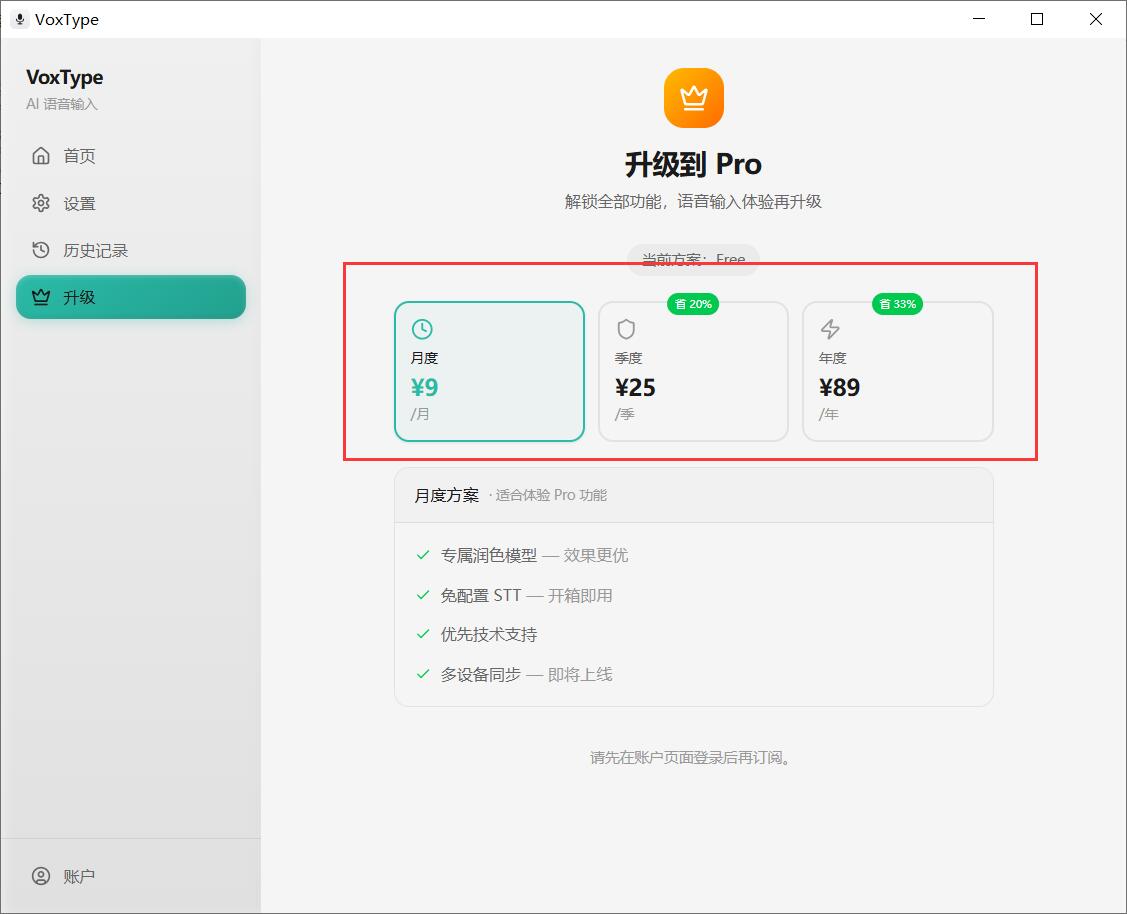
Task: Click the checkmark next to 免配置 STT
Action: 423,595
